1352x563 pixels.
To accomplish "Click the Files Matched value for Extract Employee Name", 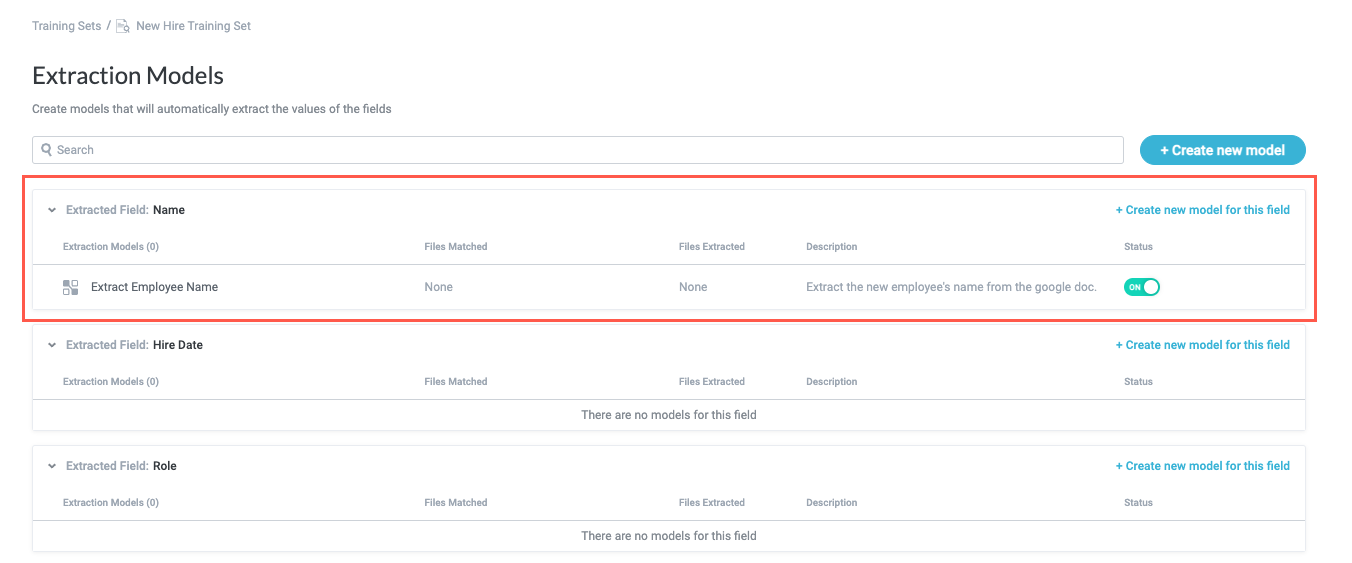I will coord(438,287).
